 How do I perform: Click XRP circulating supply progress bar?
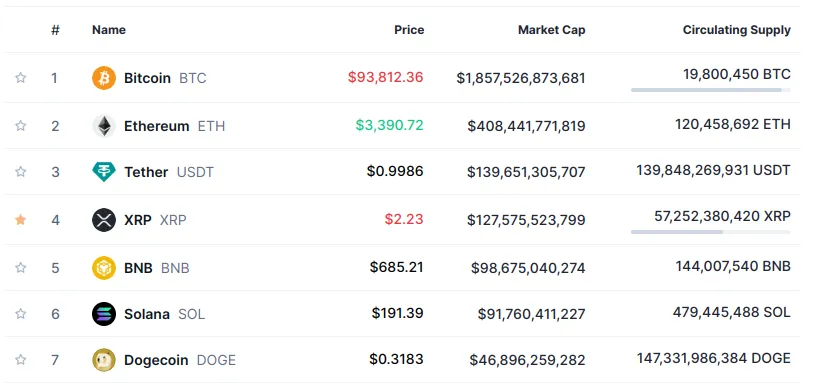(x=711, y=232)
